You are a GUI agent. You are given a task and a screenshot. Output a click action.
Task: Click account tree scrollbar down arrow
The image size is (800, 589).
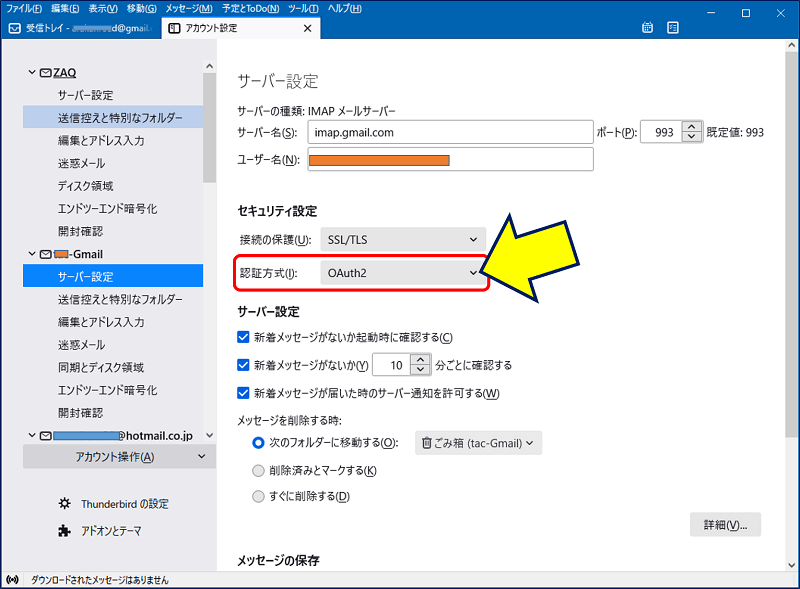[x=209, y=435]
